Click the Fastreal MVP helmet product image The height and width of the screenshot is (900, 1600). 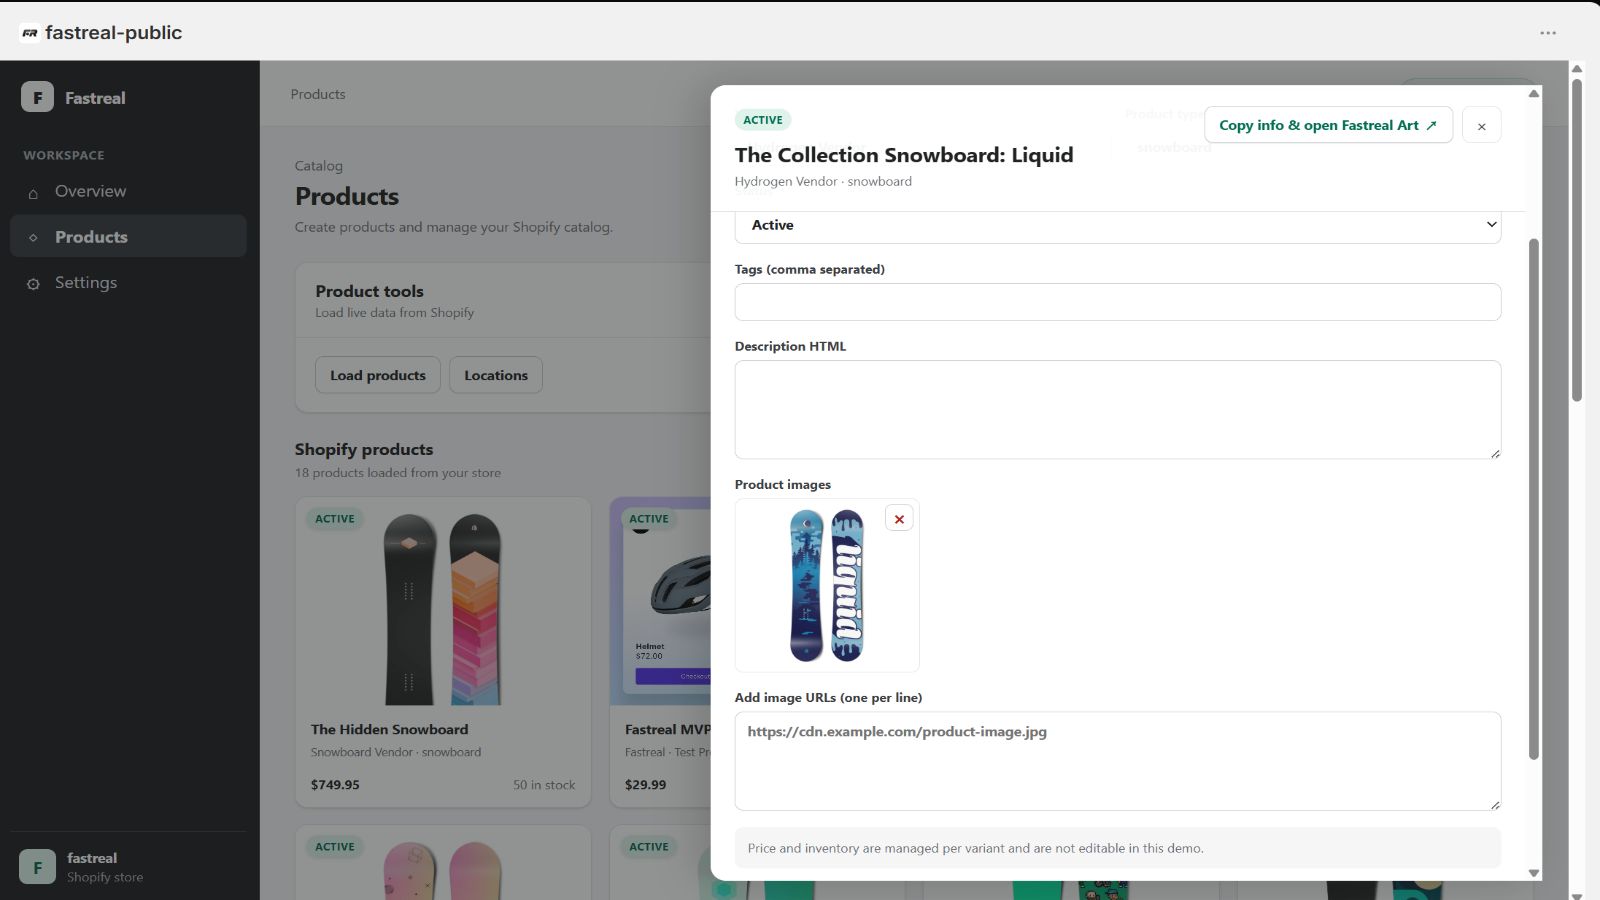(661, 602)
